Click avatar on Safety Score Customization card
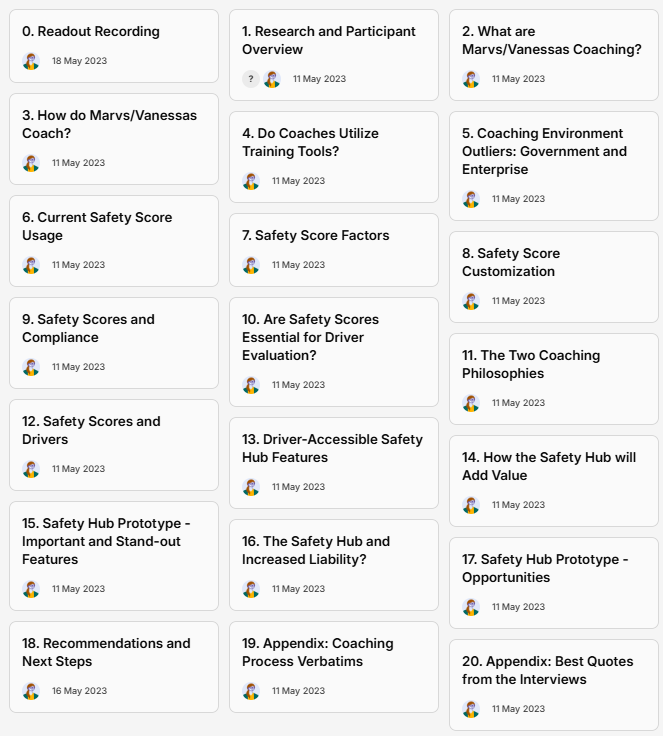This screenshot has height=736, width=663. [x=471, y=301]
